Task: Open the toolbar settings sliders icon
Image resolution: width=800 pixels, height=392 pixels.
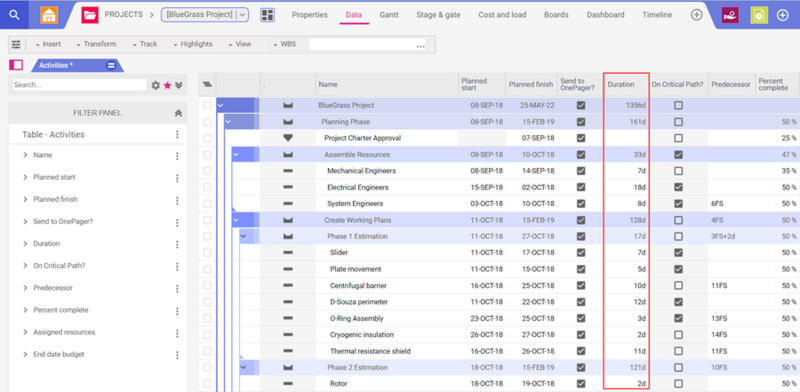Action: pyautogui.click(x=16, y=44)
